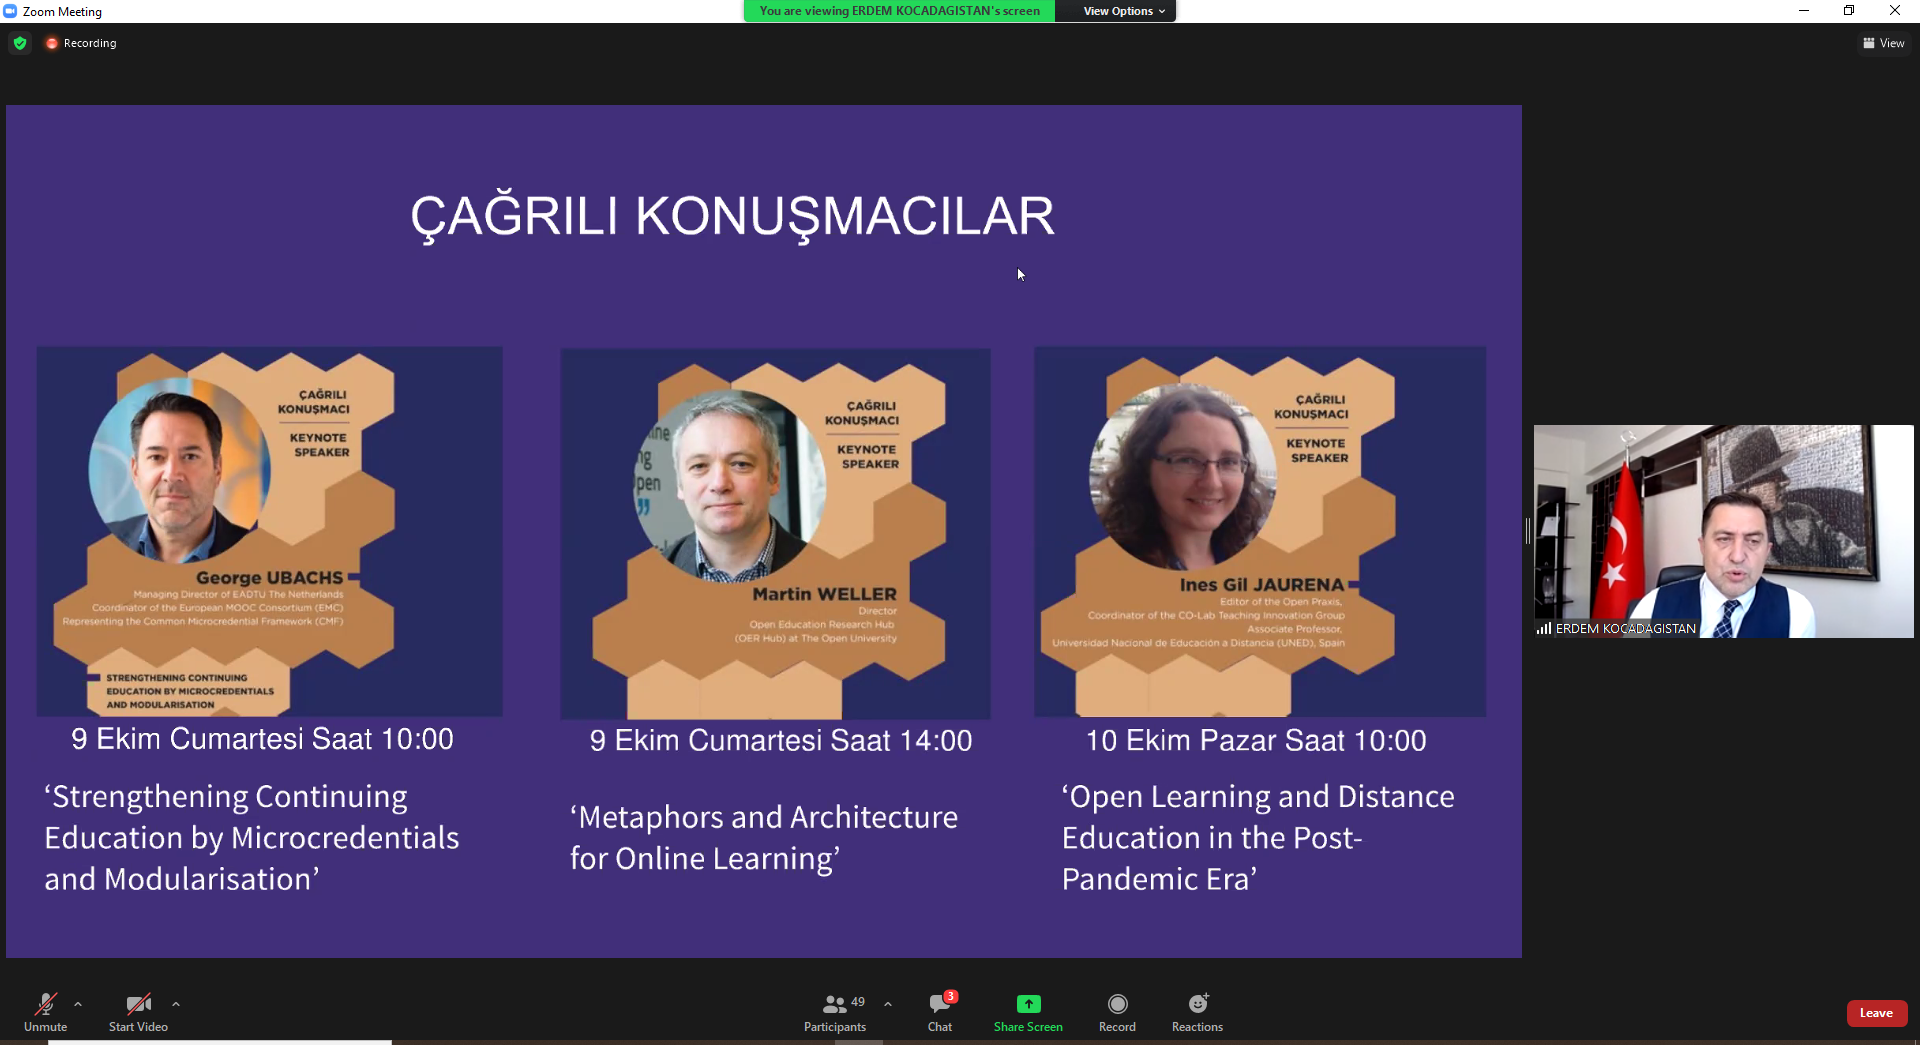Leave the meeting
1920x1045 pixels.
click(x=1876, y=1013)
